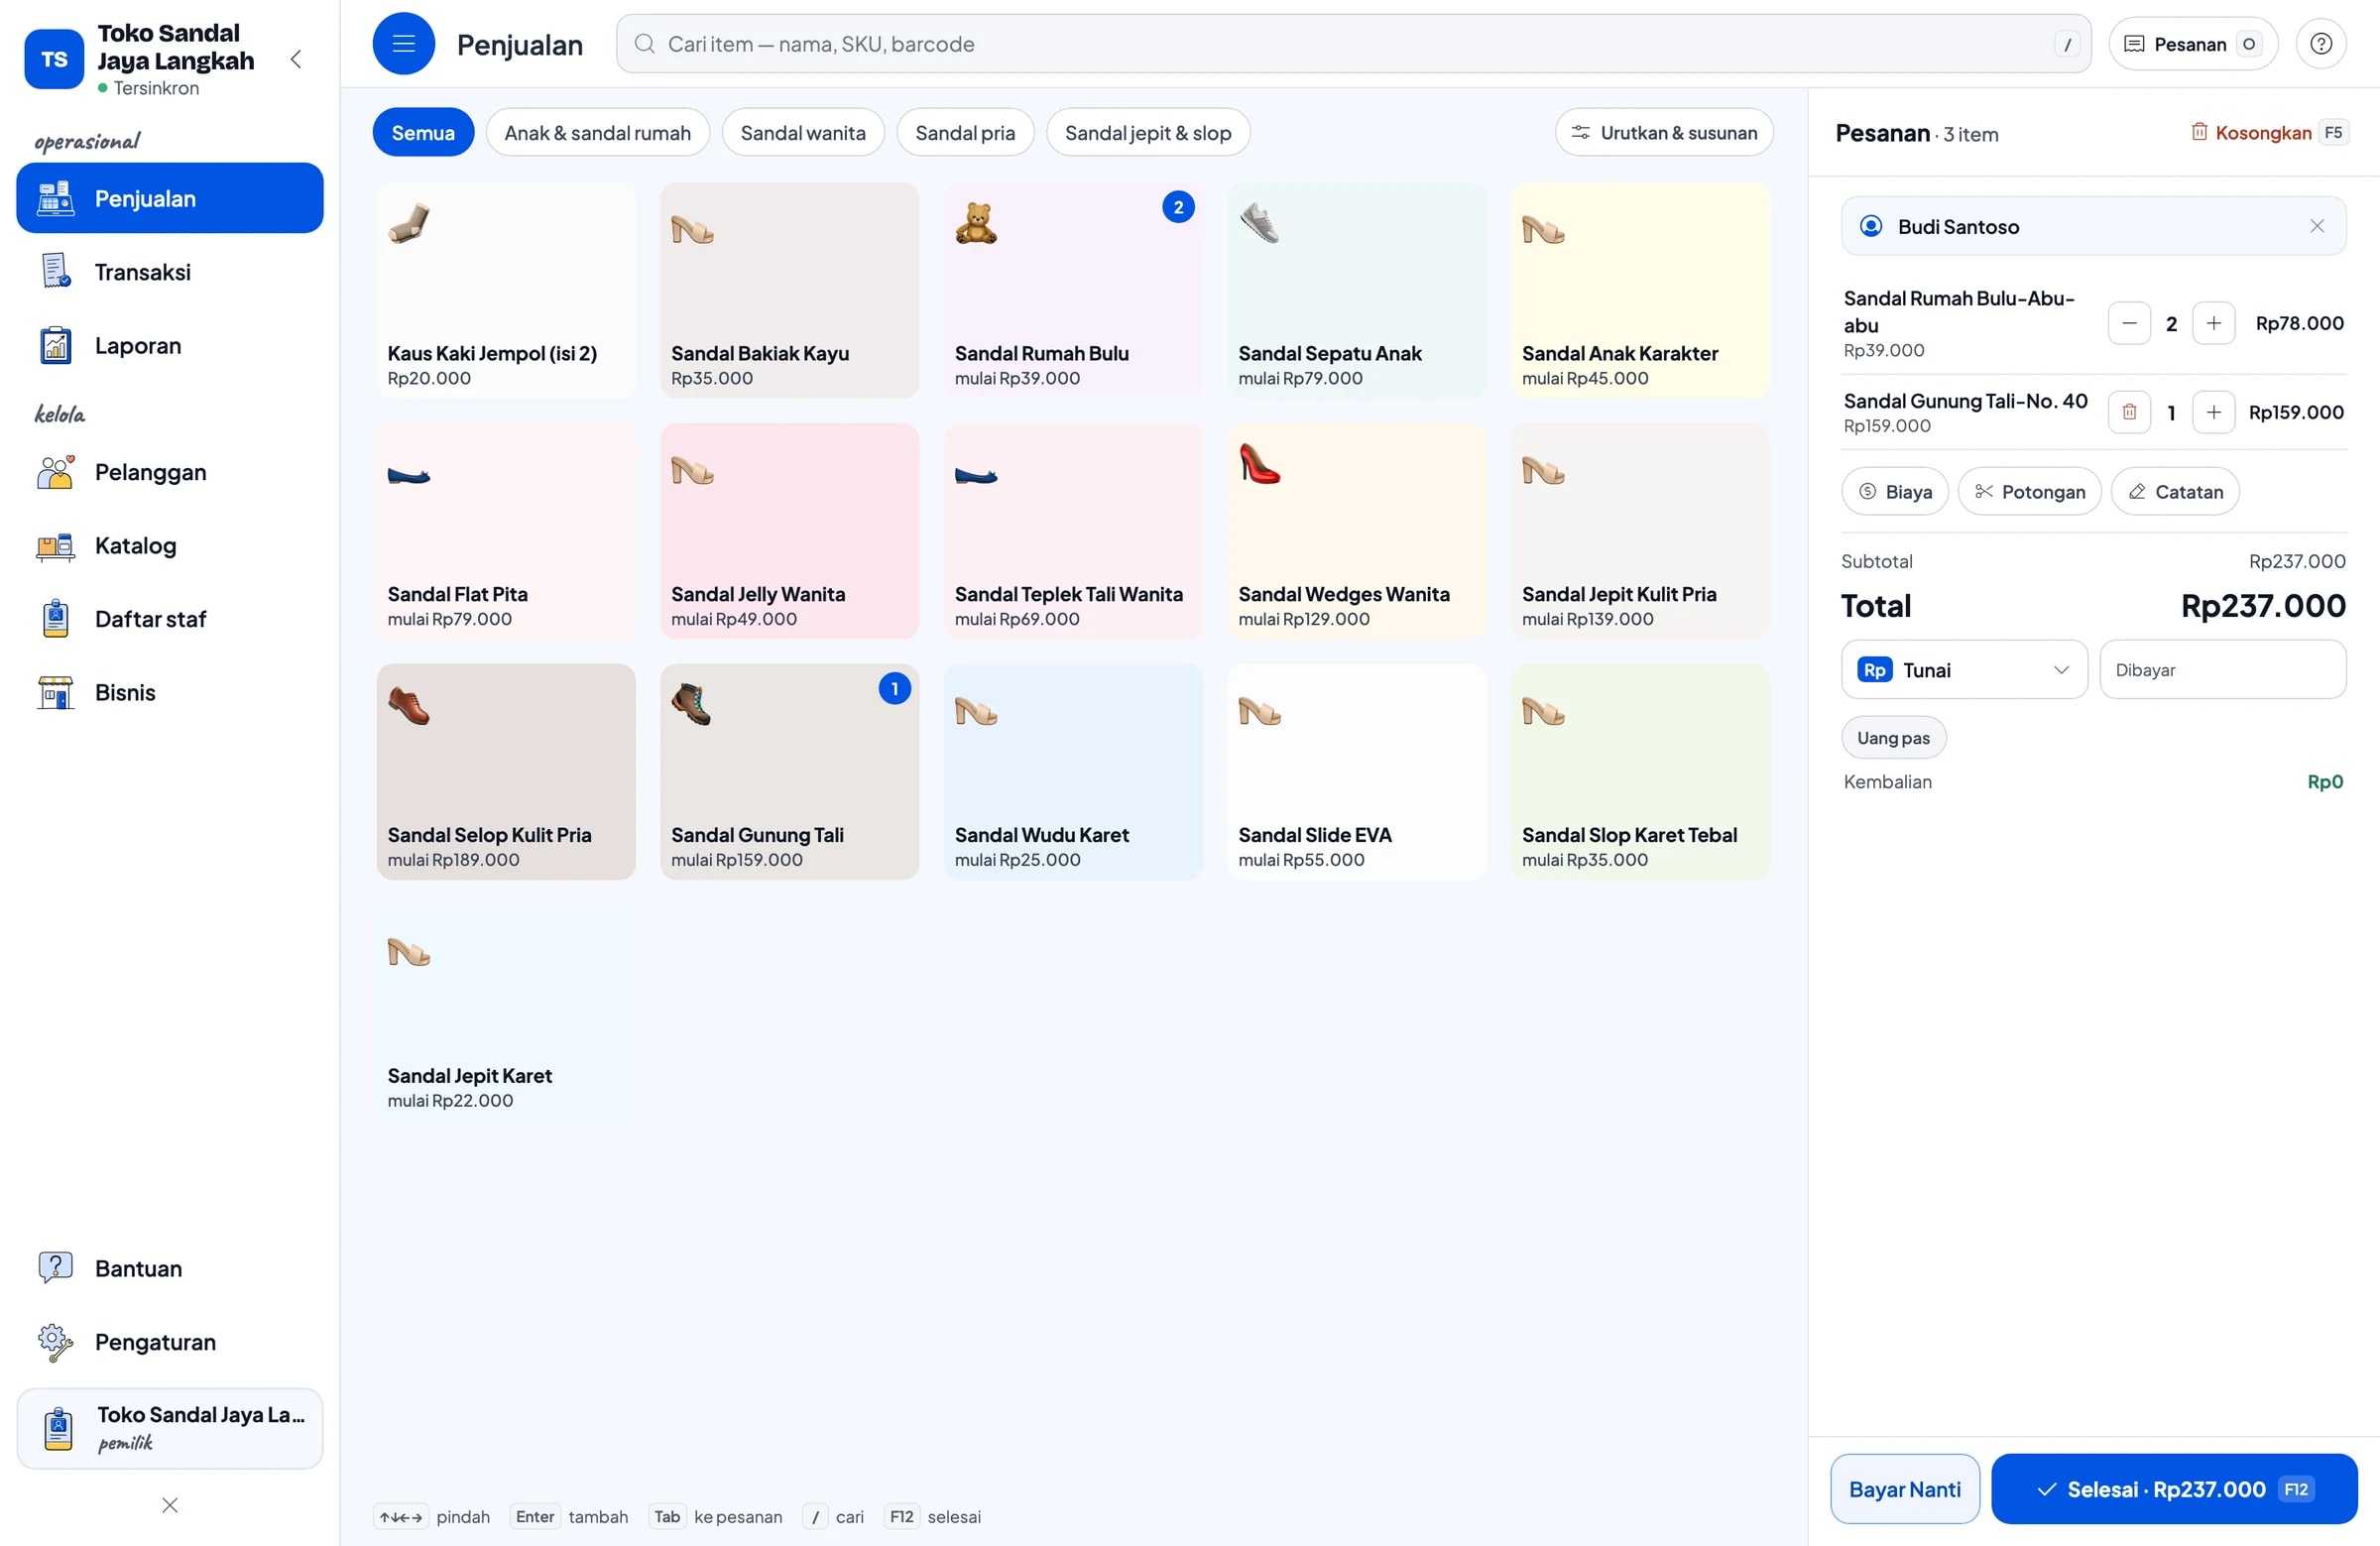Add Sandal Jepit Karet product

506,1013
